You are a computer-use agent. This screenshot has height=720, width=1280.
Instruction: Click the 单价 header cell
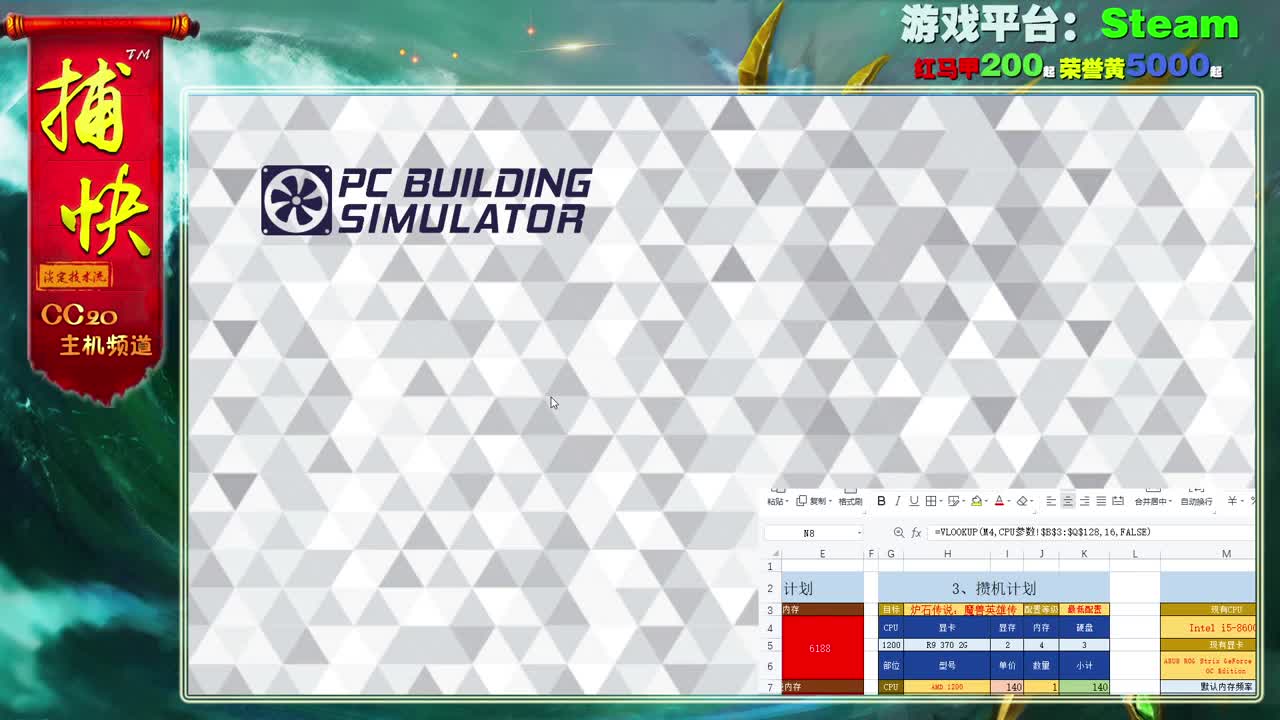pos(1007,666)
